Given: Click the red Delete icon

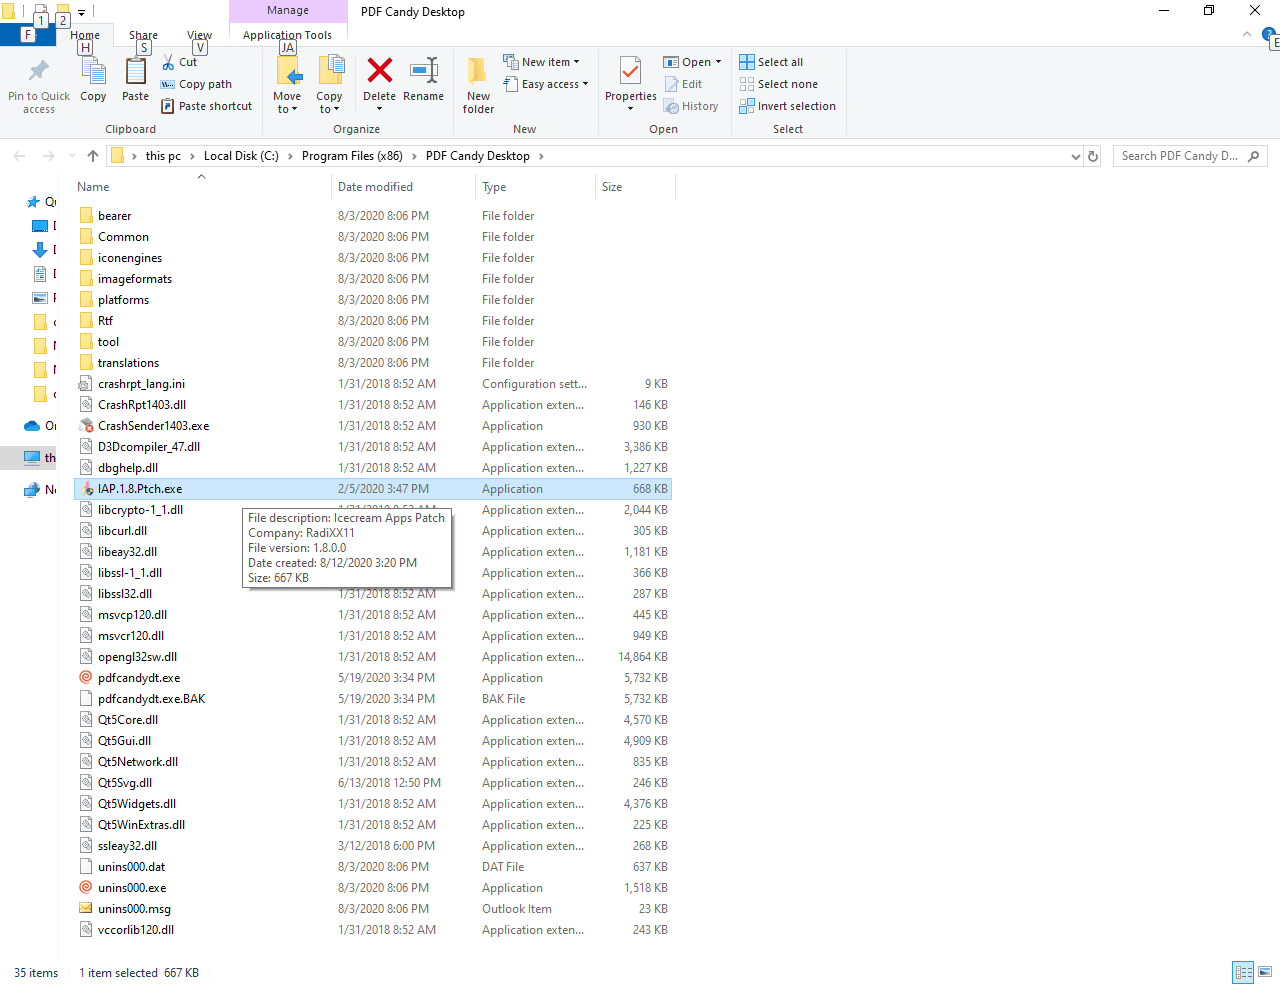Looking at the screenshot, I should (x=380, y=70).
